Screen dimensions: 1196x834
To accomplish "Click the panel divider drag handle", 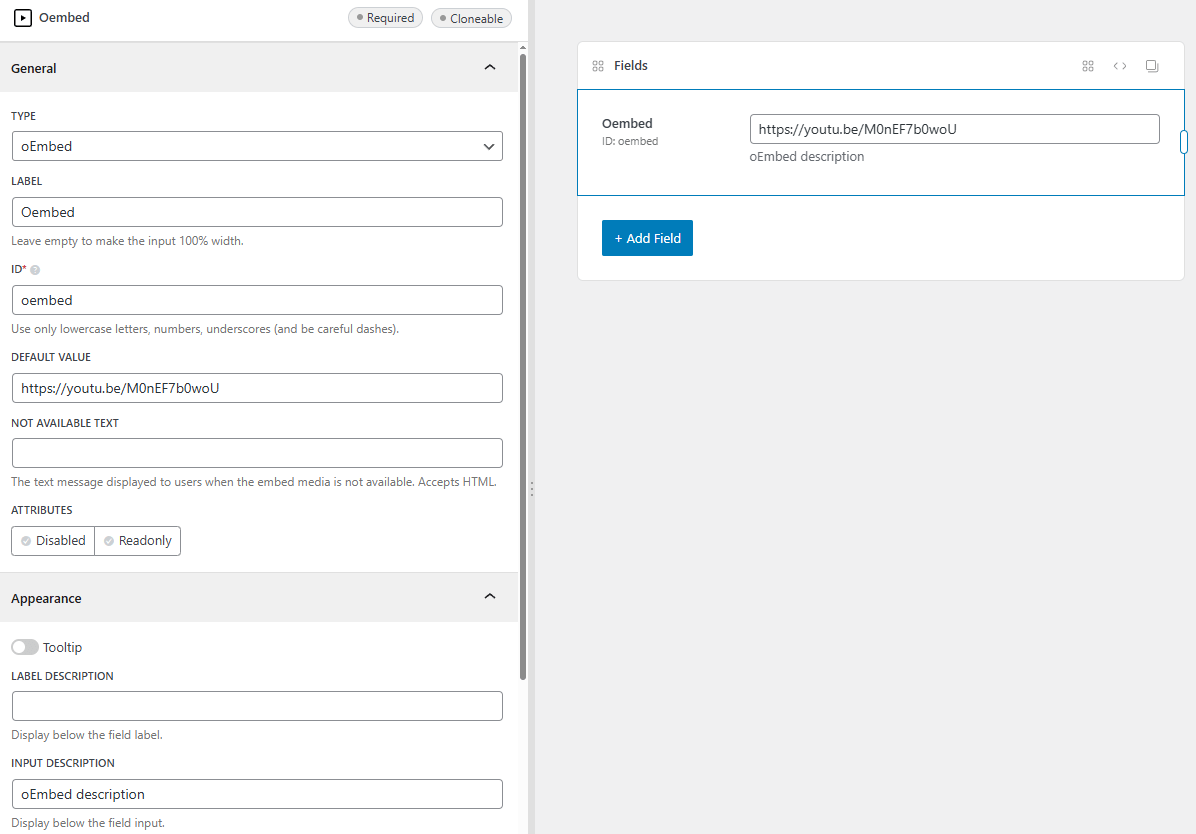I will (531, 488).
